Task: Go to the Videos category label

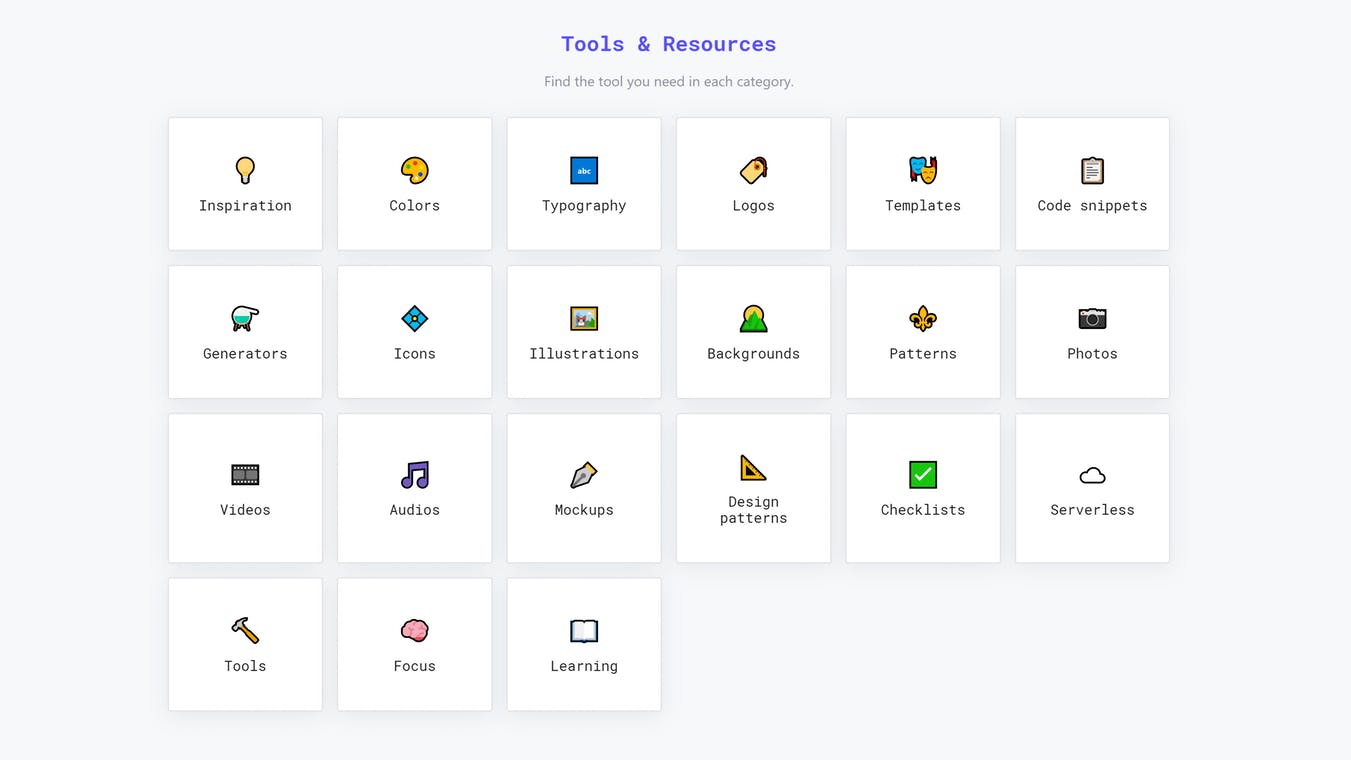Action: (x=245, y=510)
